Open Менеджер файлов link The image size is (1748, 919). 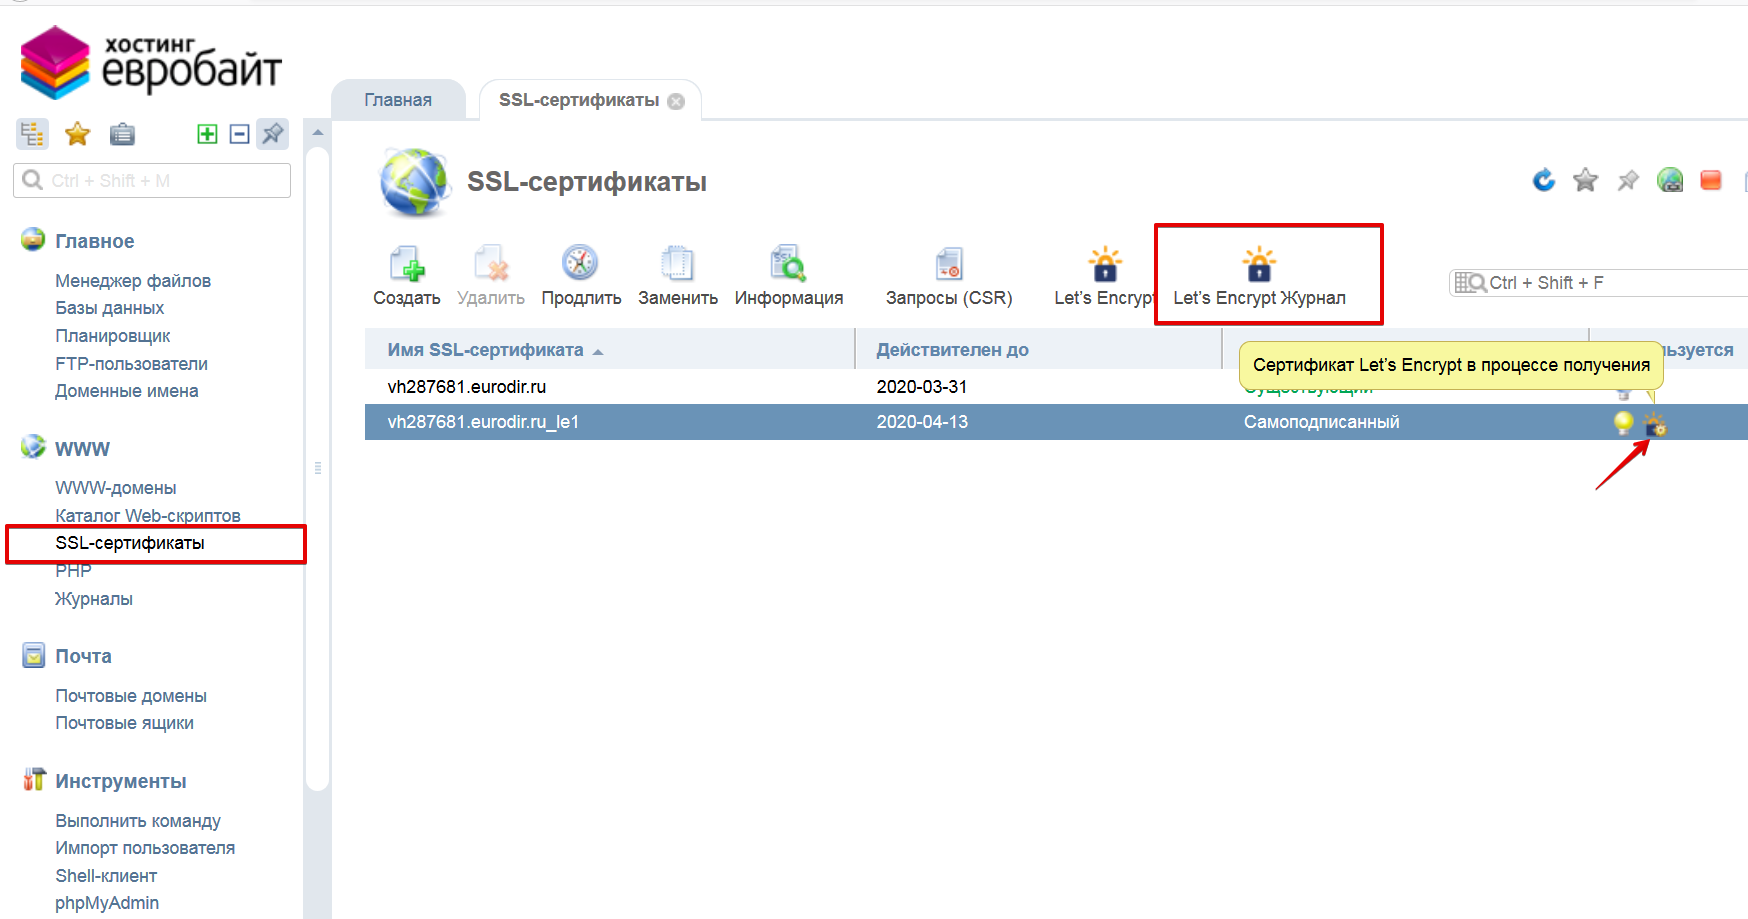(133, 281)
